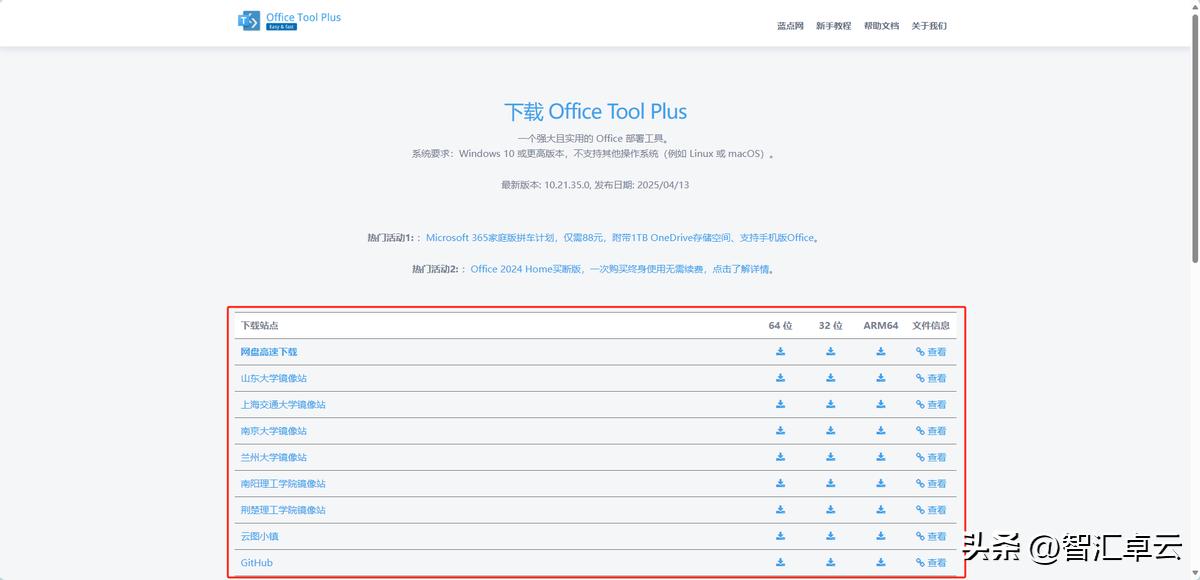
Task: Download 64-bit build from 上海交通大学镜像站
Action: point(781,404)
